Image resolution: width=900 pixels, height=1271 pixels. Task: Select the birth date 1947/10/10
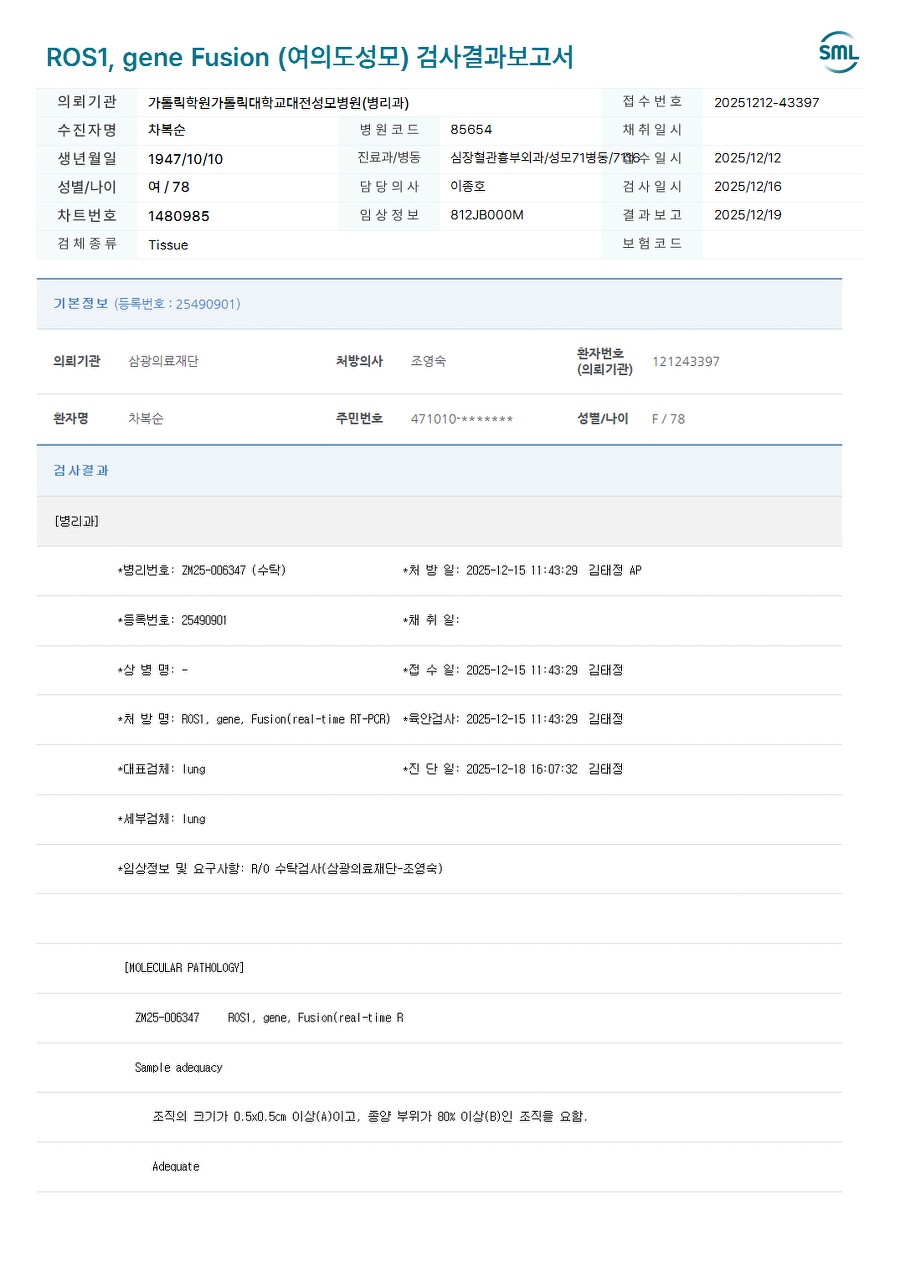[x=186, y=159]
